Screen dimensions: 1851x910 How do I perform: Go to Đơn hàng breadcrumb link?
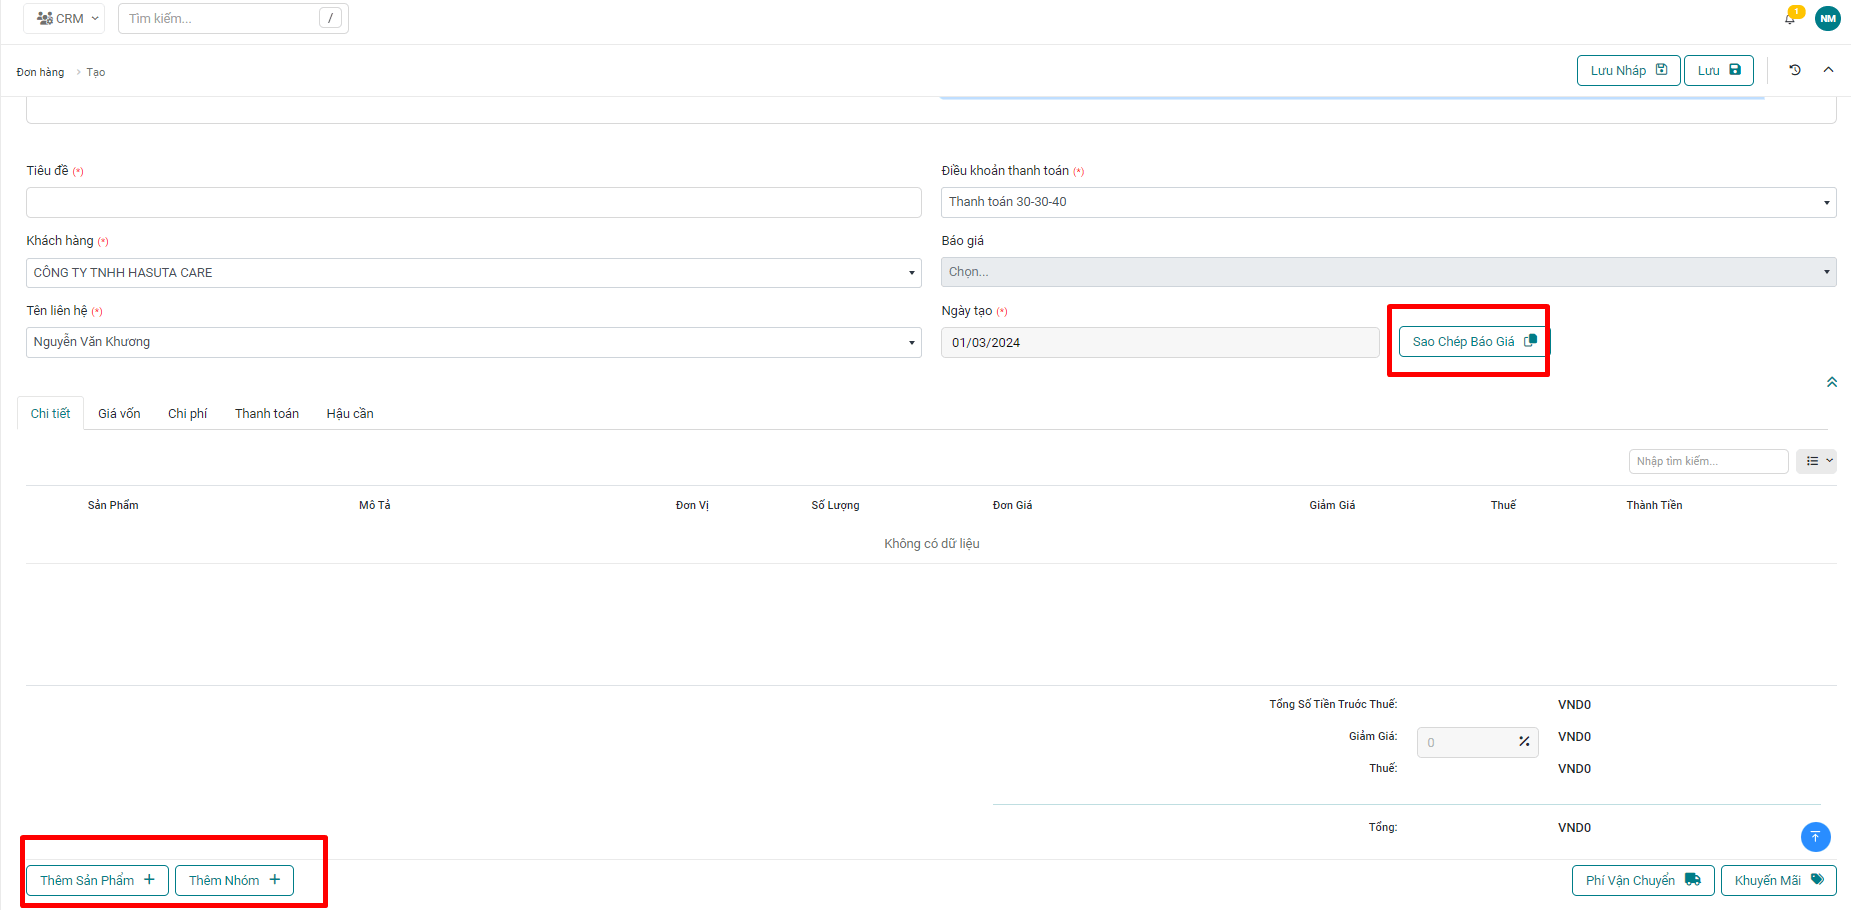40,72
